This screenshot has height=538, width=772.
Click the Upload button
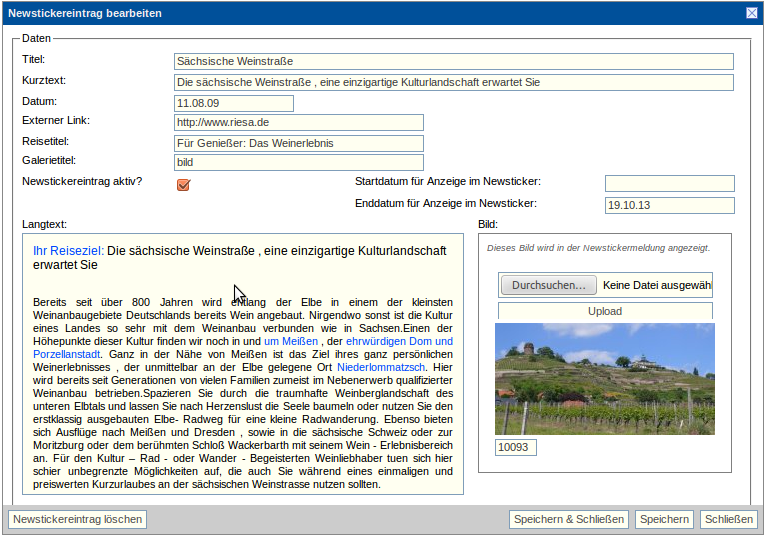(x=605, y=311)
